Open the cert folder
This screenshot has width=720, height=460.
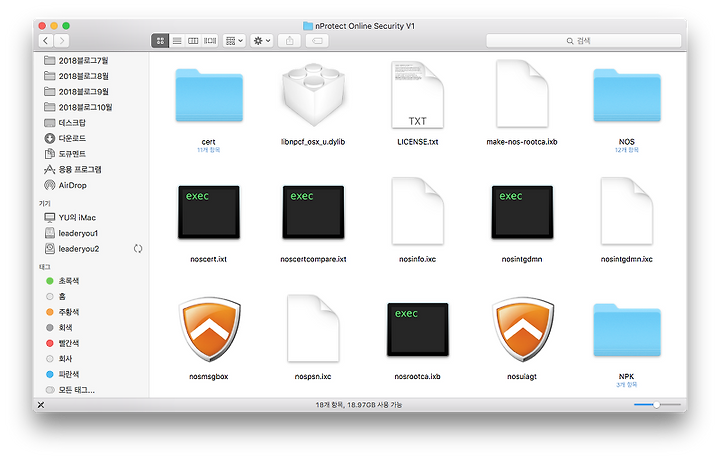click(x=209, y=95)
